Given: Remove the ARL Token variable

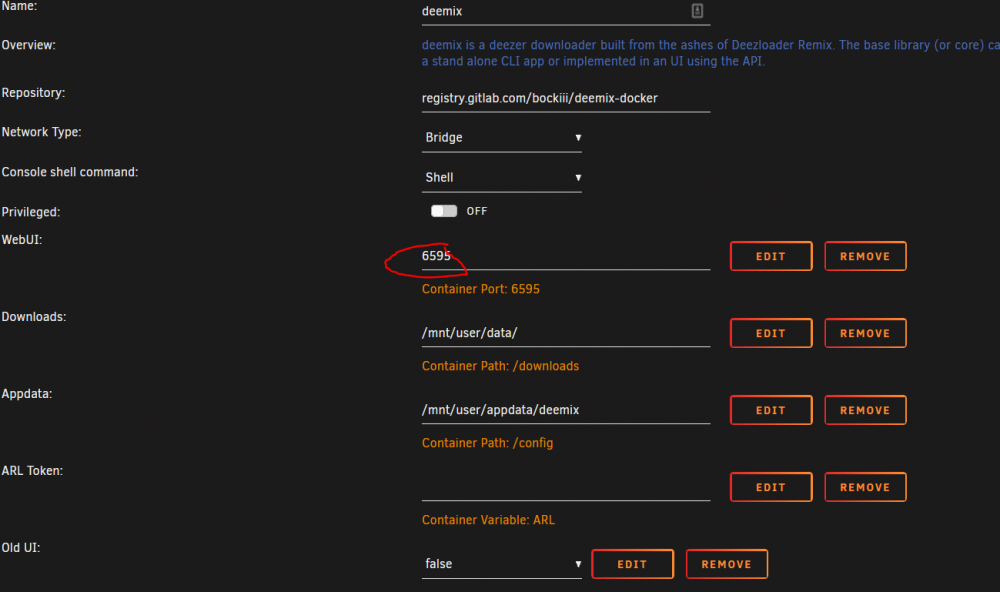Looking at the screenshot, I should [865, 487].
